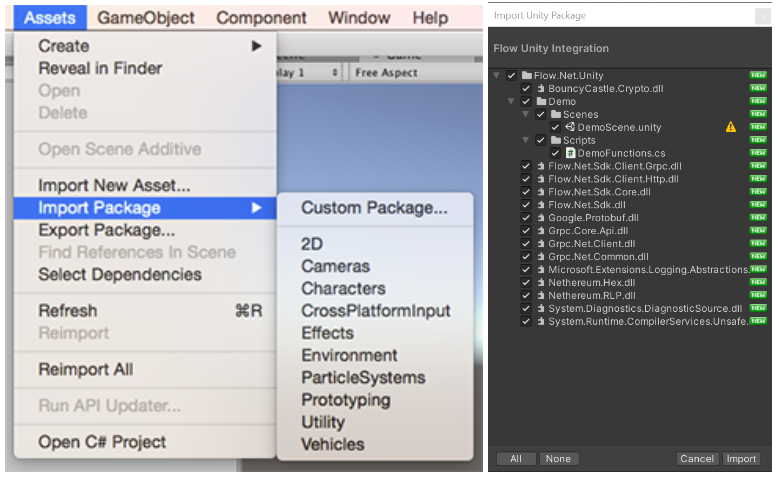Click the Import button
Image resolution: width=779 pixels, height=478 pixels.
[741, 459]
